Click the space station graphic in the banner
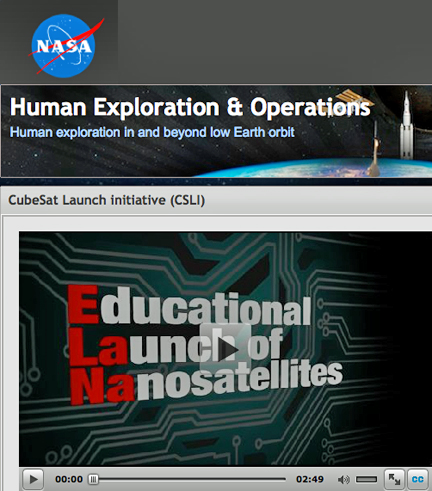432x491 pixels. [x=353, y=99]
